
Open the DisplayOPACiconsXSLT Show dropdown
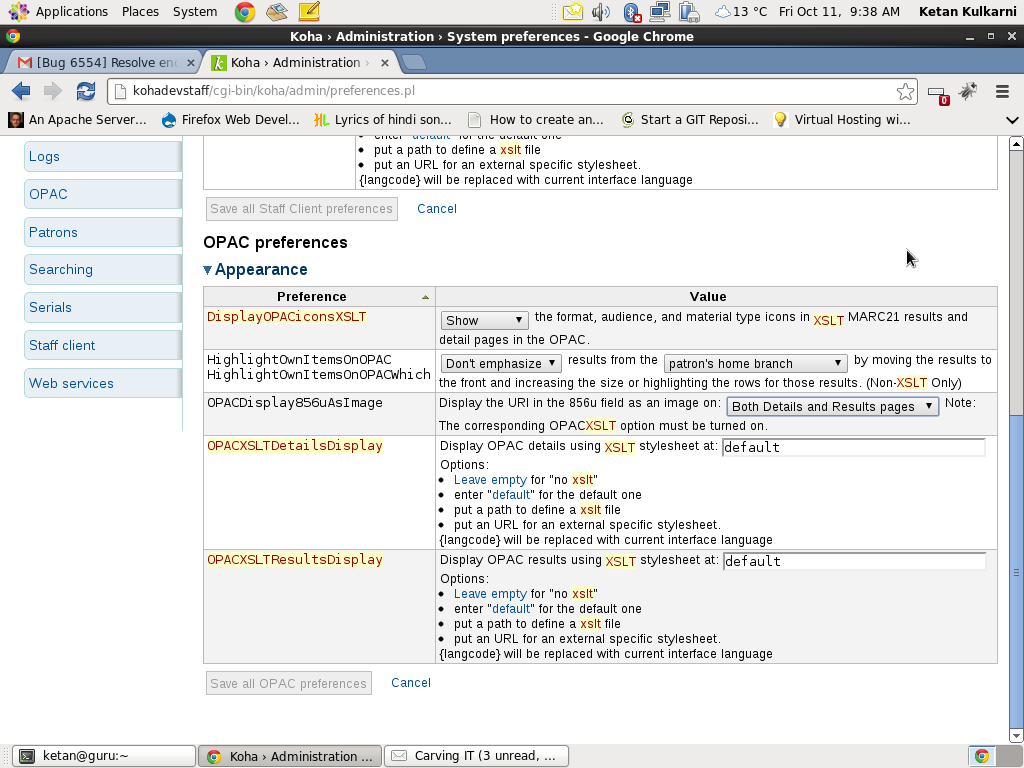(x=484, y=320)
